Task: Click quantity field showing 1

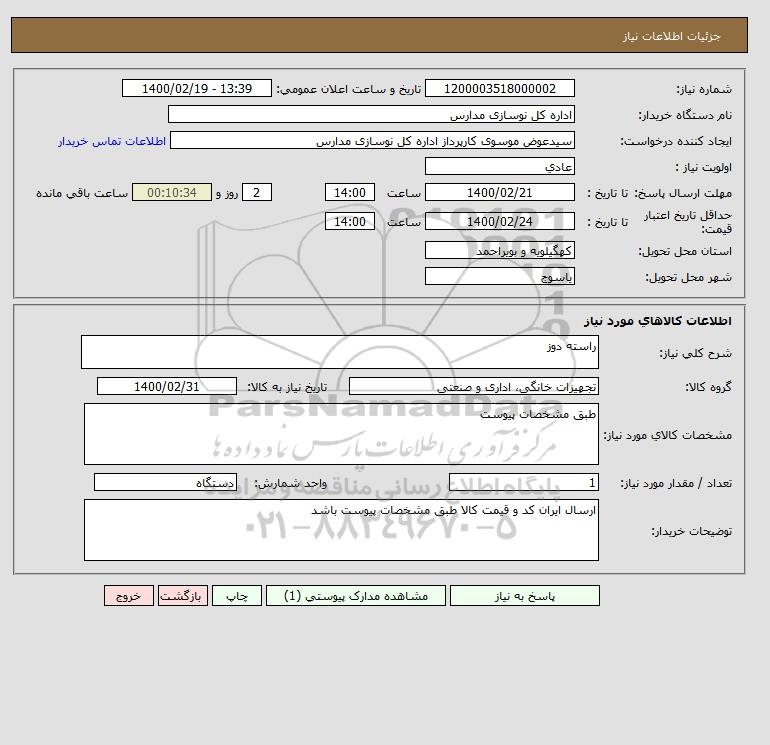Action: click(523, 483)
